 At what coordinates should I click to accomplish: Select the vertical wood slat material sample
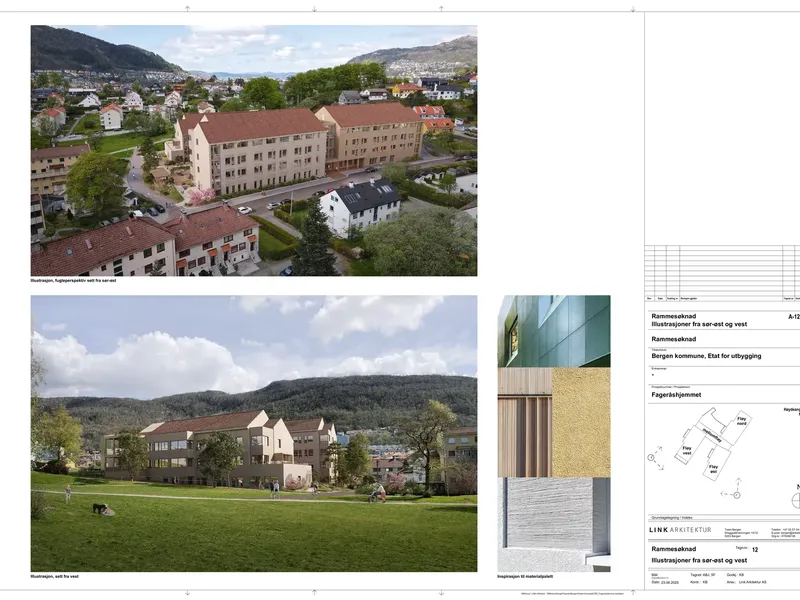pyautogui.click(x=524, y=422)
